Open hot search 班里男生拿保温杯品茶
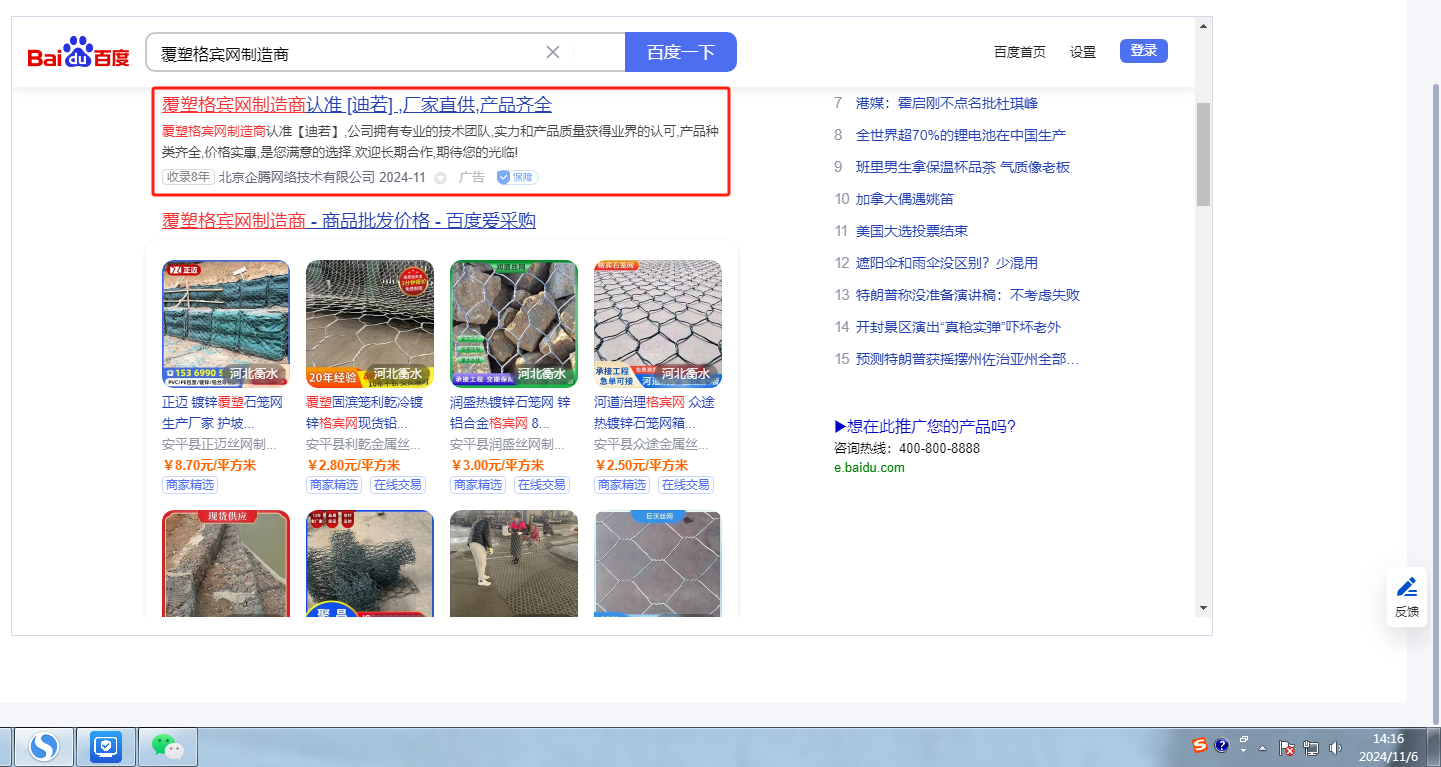Viewport: 1441px width, 767px height. (x=963, y=167)
